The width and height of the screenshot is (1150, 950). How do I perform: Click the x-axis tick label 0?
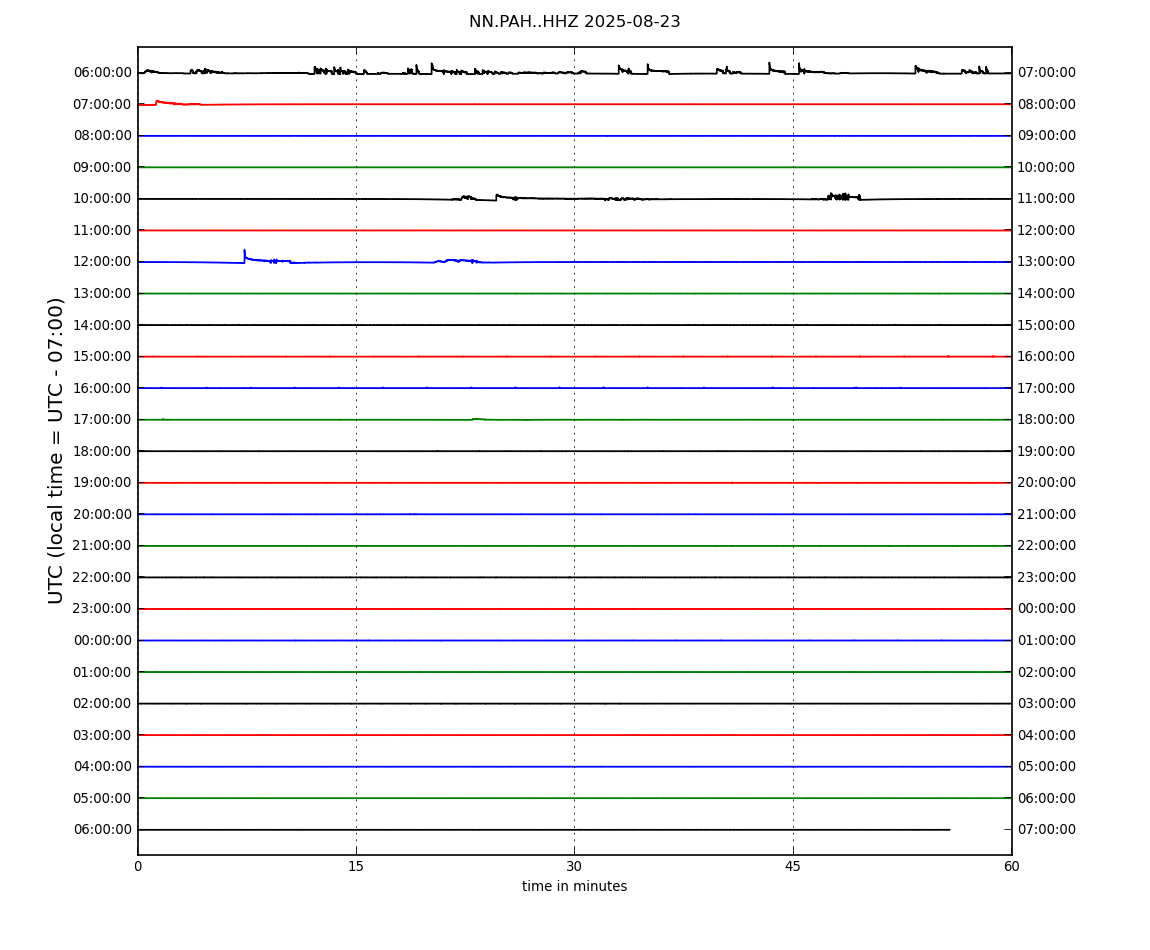click(x=138, y=866)
